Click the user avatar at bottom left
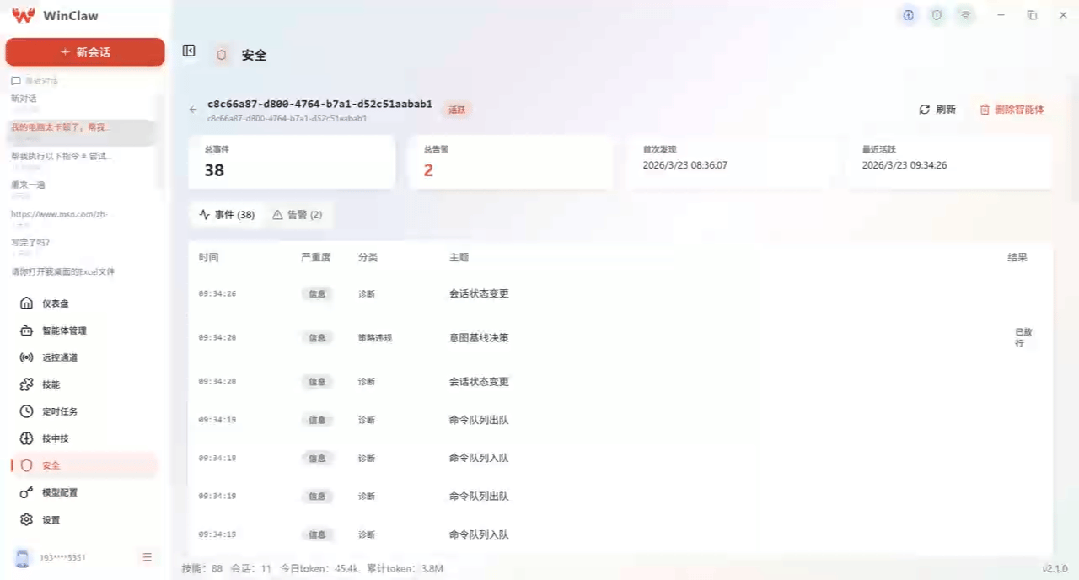This screenshot has height=580, width=1079. pyautogui.click(x=23, y=558)
